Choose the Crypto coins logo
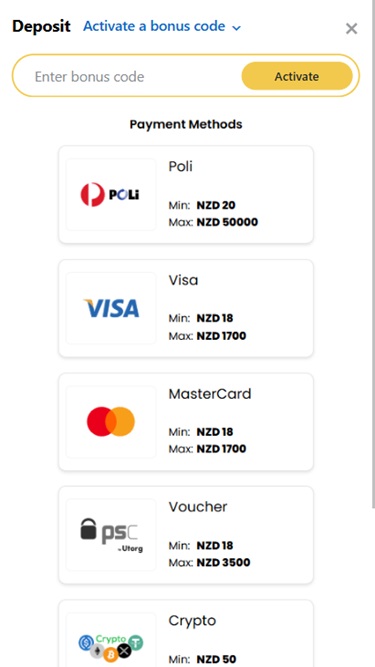 tap(111, 648)
